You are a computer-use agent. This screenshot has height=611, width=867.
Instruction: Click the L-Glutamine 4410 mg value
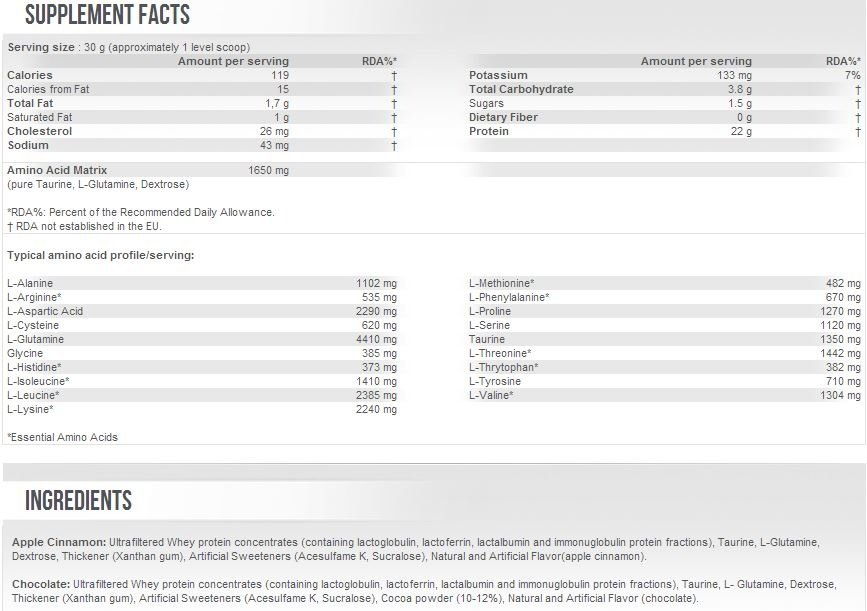tap(376, 340)
